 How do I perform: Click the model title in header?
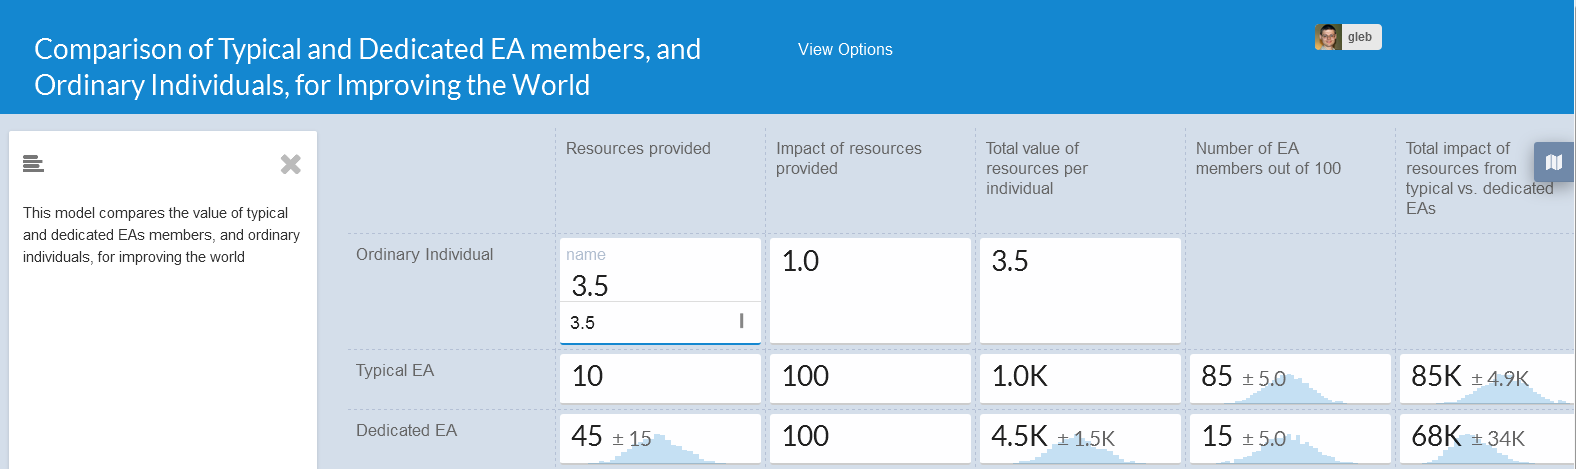click(367, 67)
